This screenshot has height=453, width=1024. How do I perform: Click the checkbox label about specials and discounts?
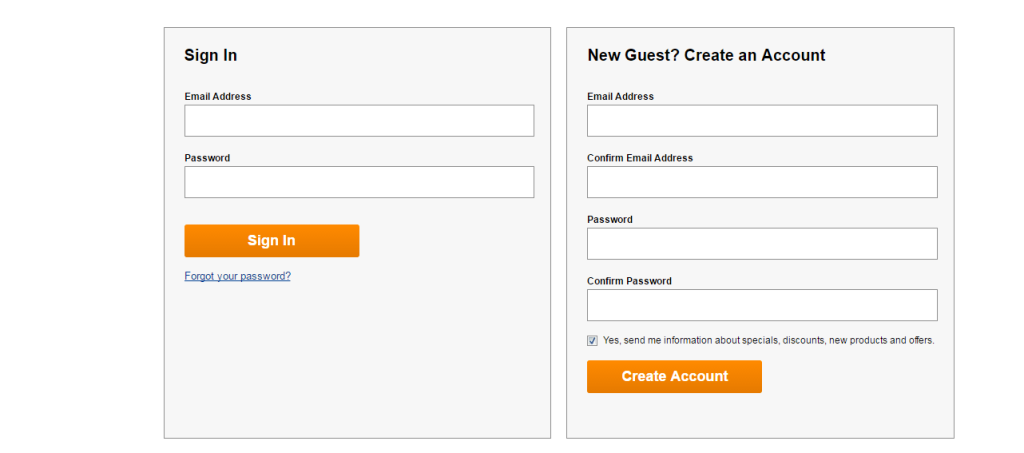tap(768, 341)
